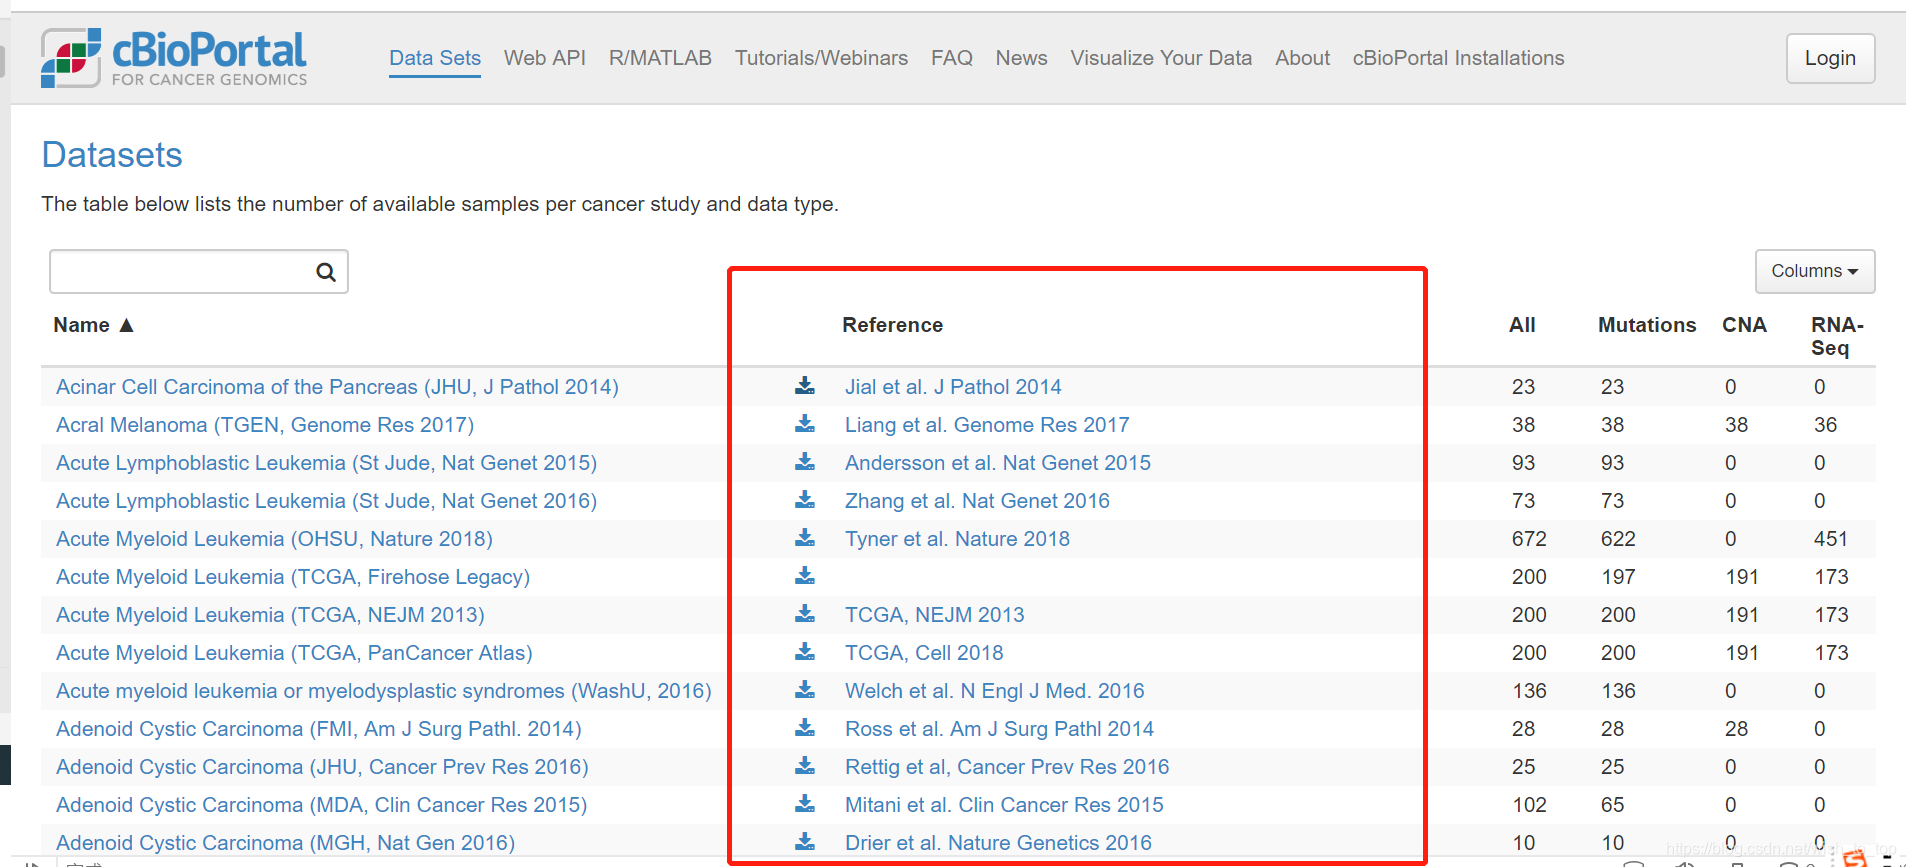Screen dimensions: 1906x867
Task: Download Adenoid Cystic Carcinoma JHU dataset
Action: (x=805, y=766)
